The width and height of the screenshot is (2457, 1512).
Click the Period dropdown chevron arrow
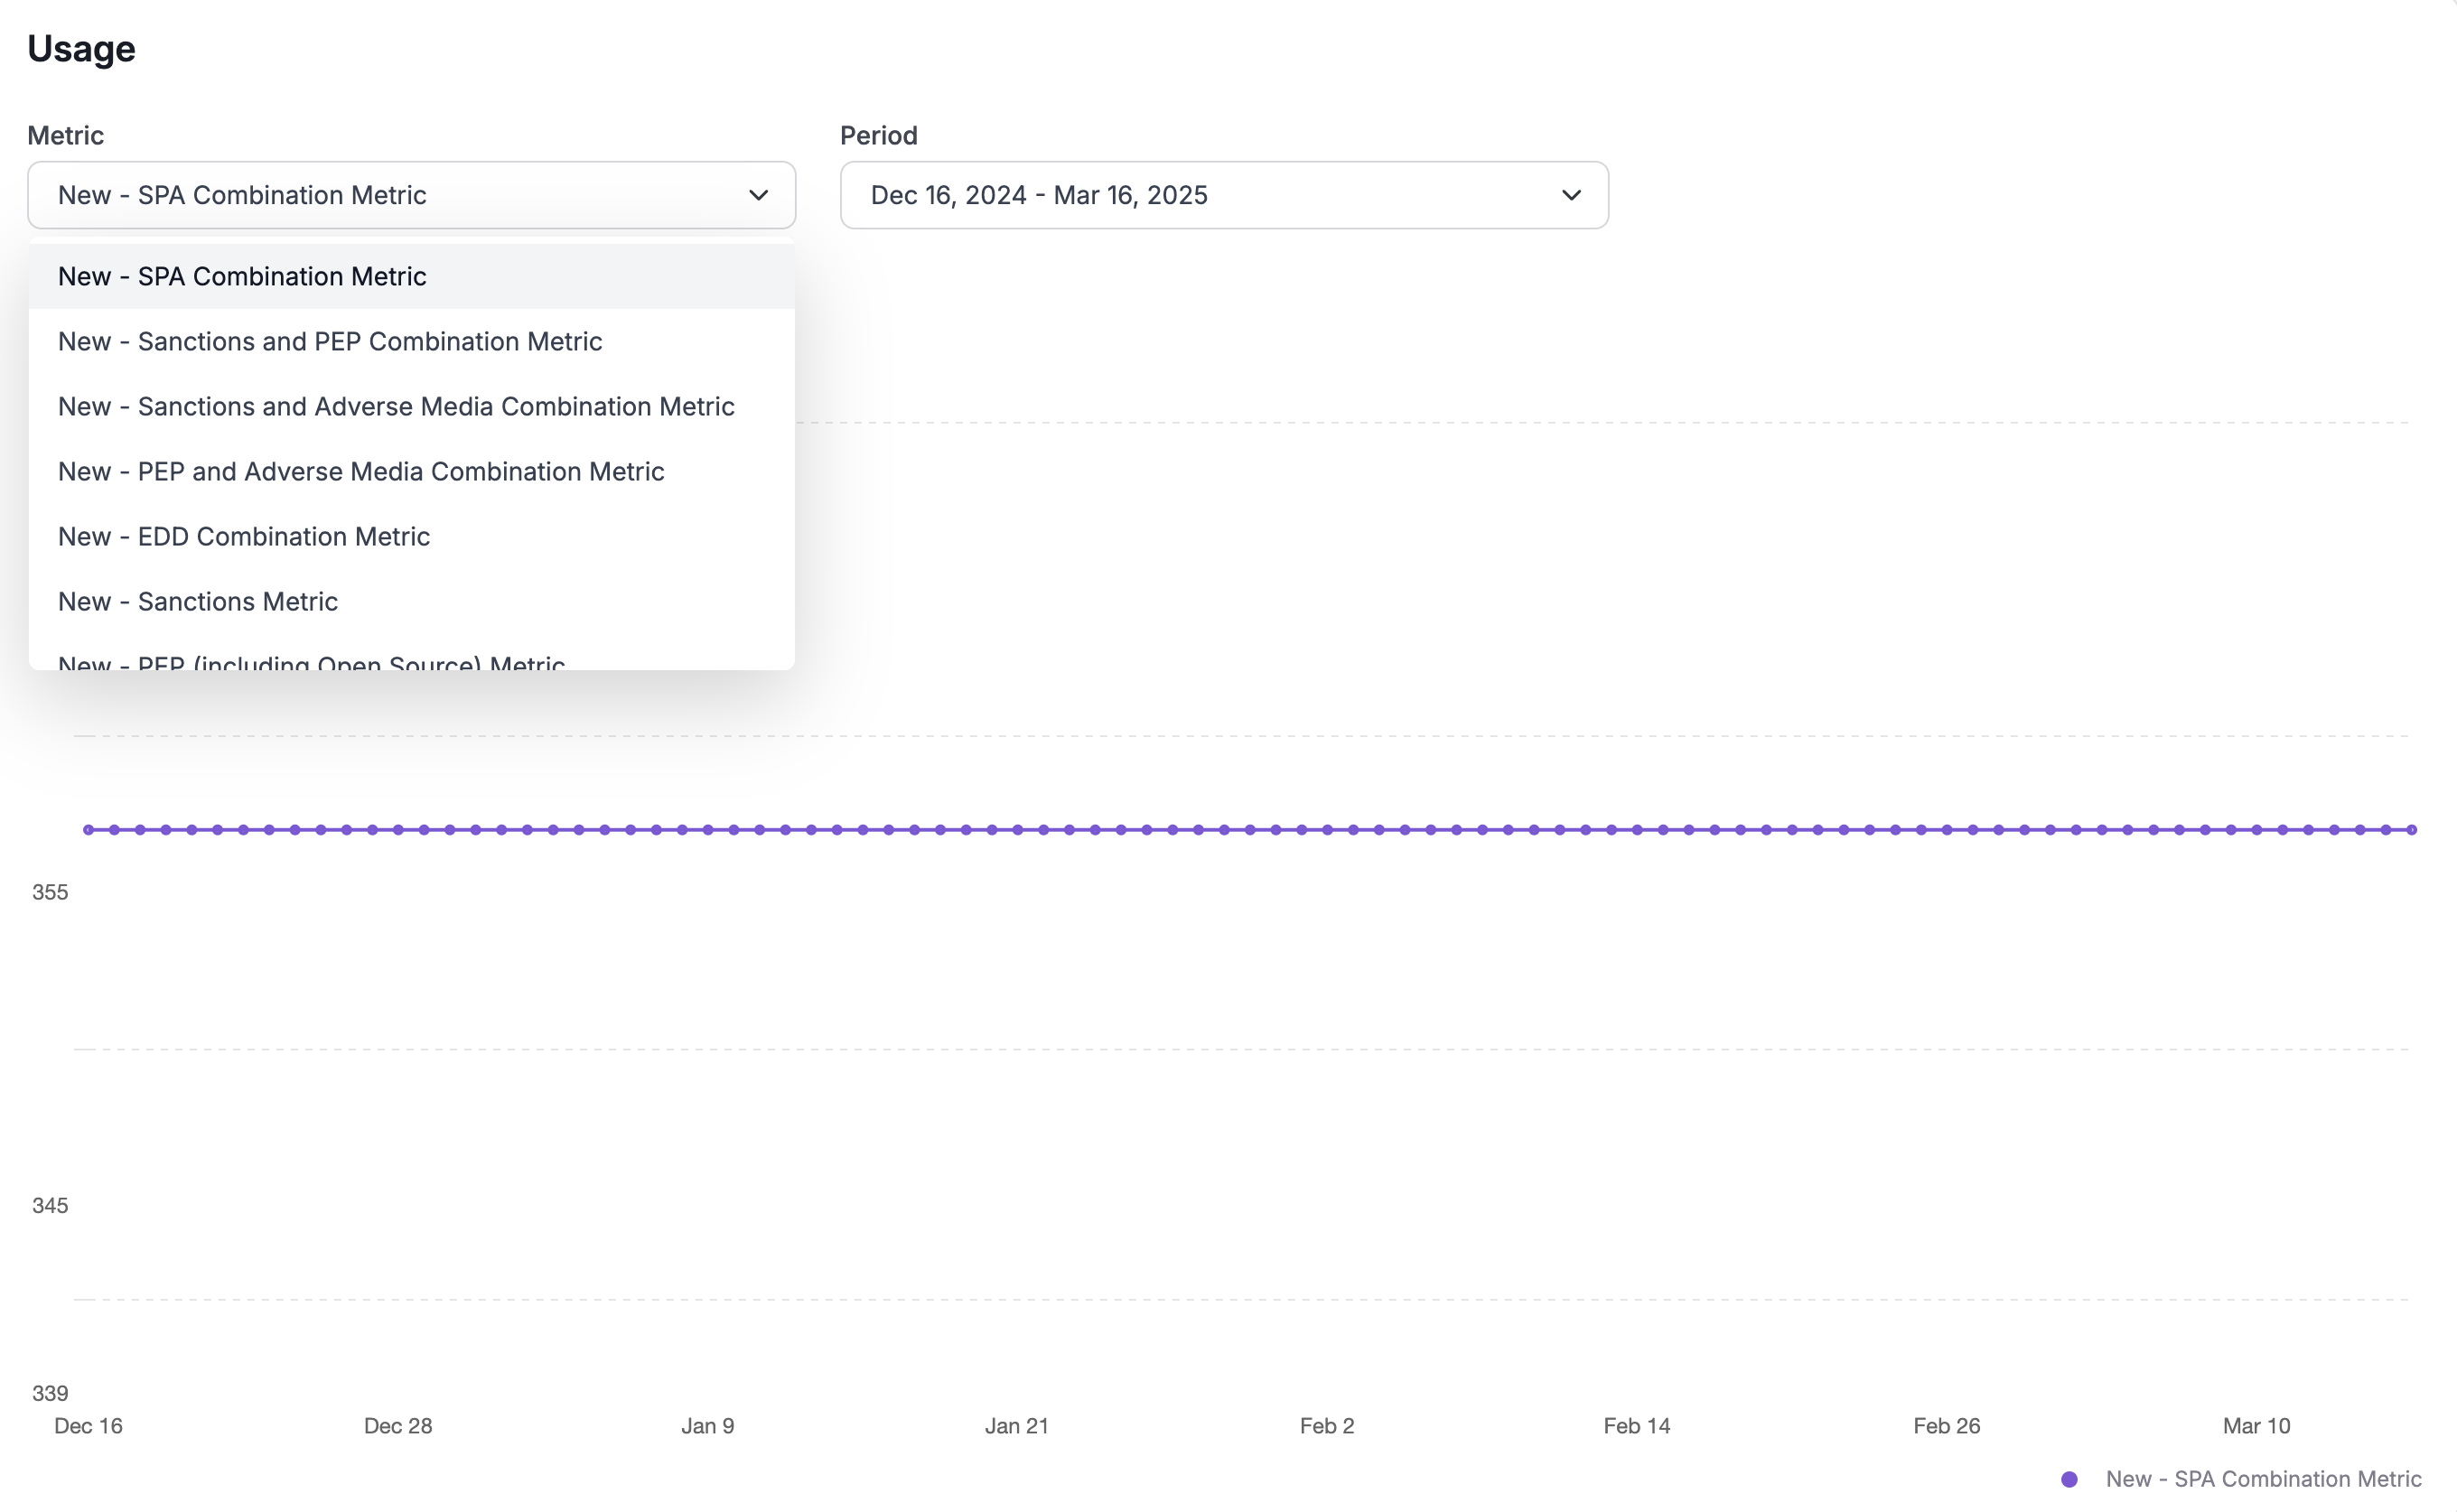click(x=1570, y=195)
